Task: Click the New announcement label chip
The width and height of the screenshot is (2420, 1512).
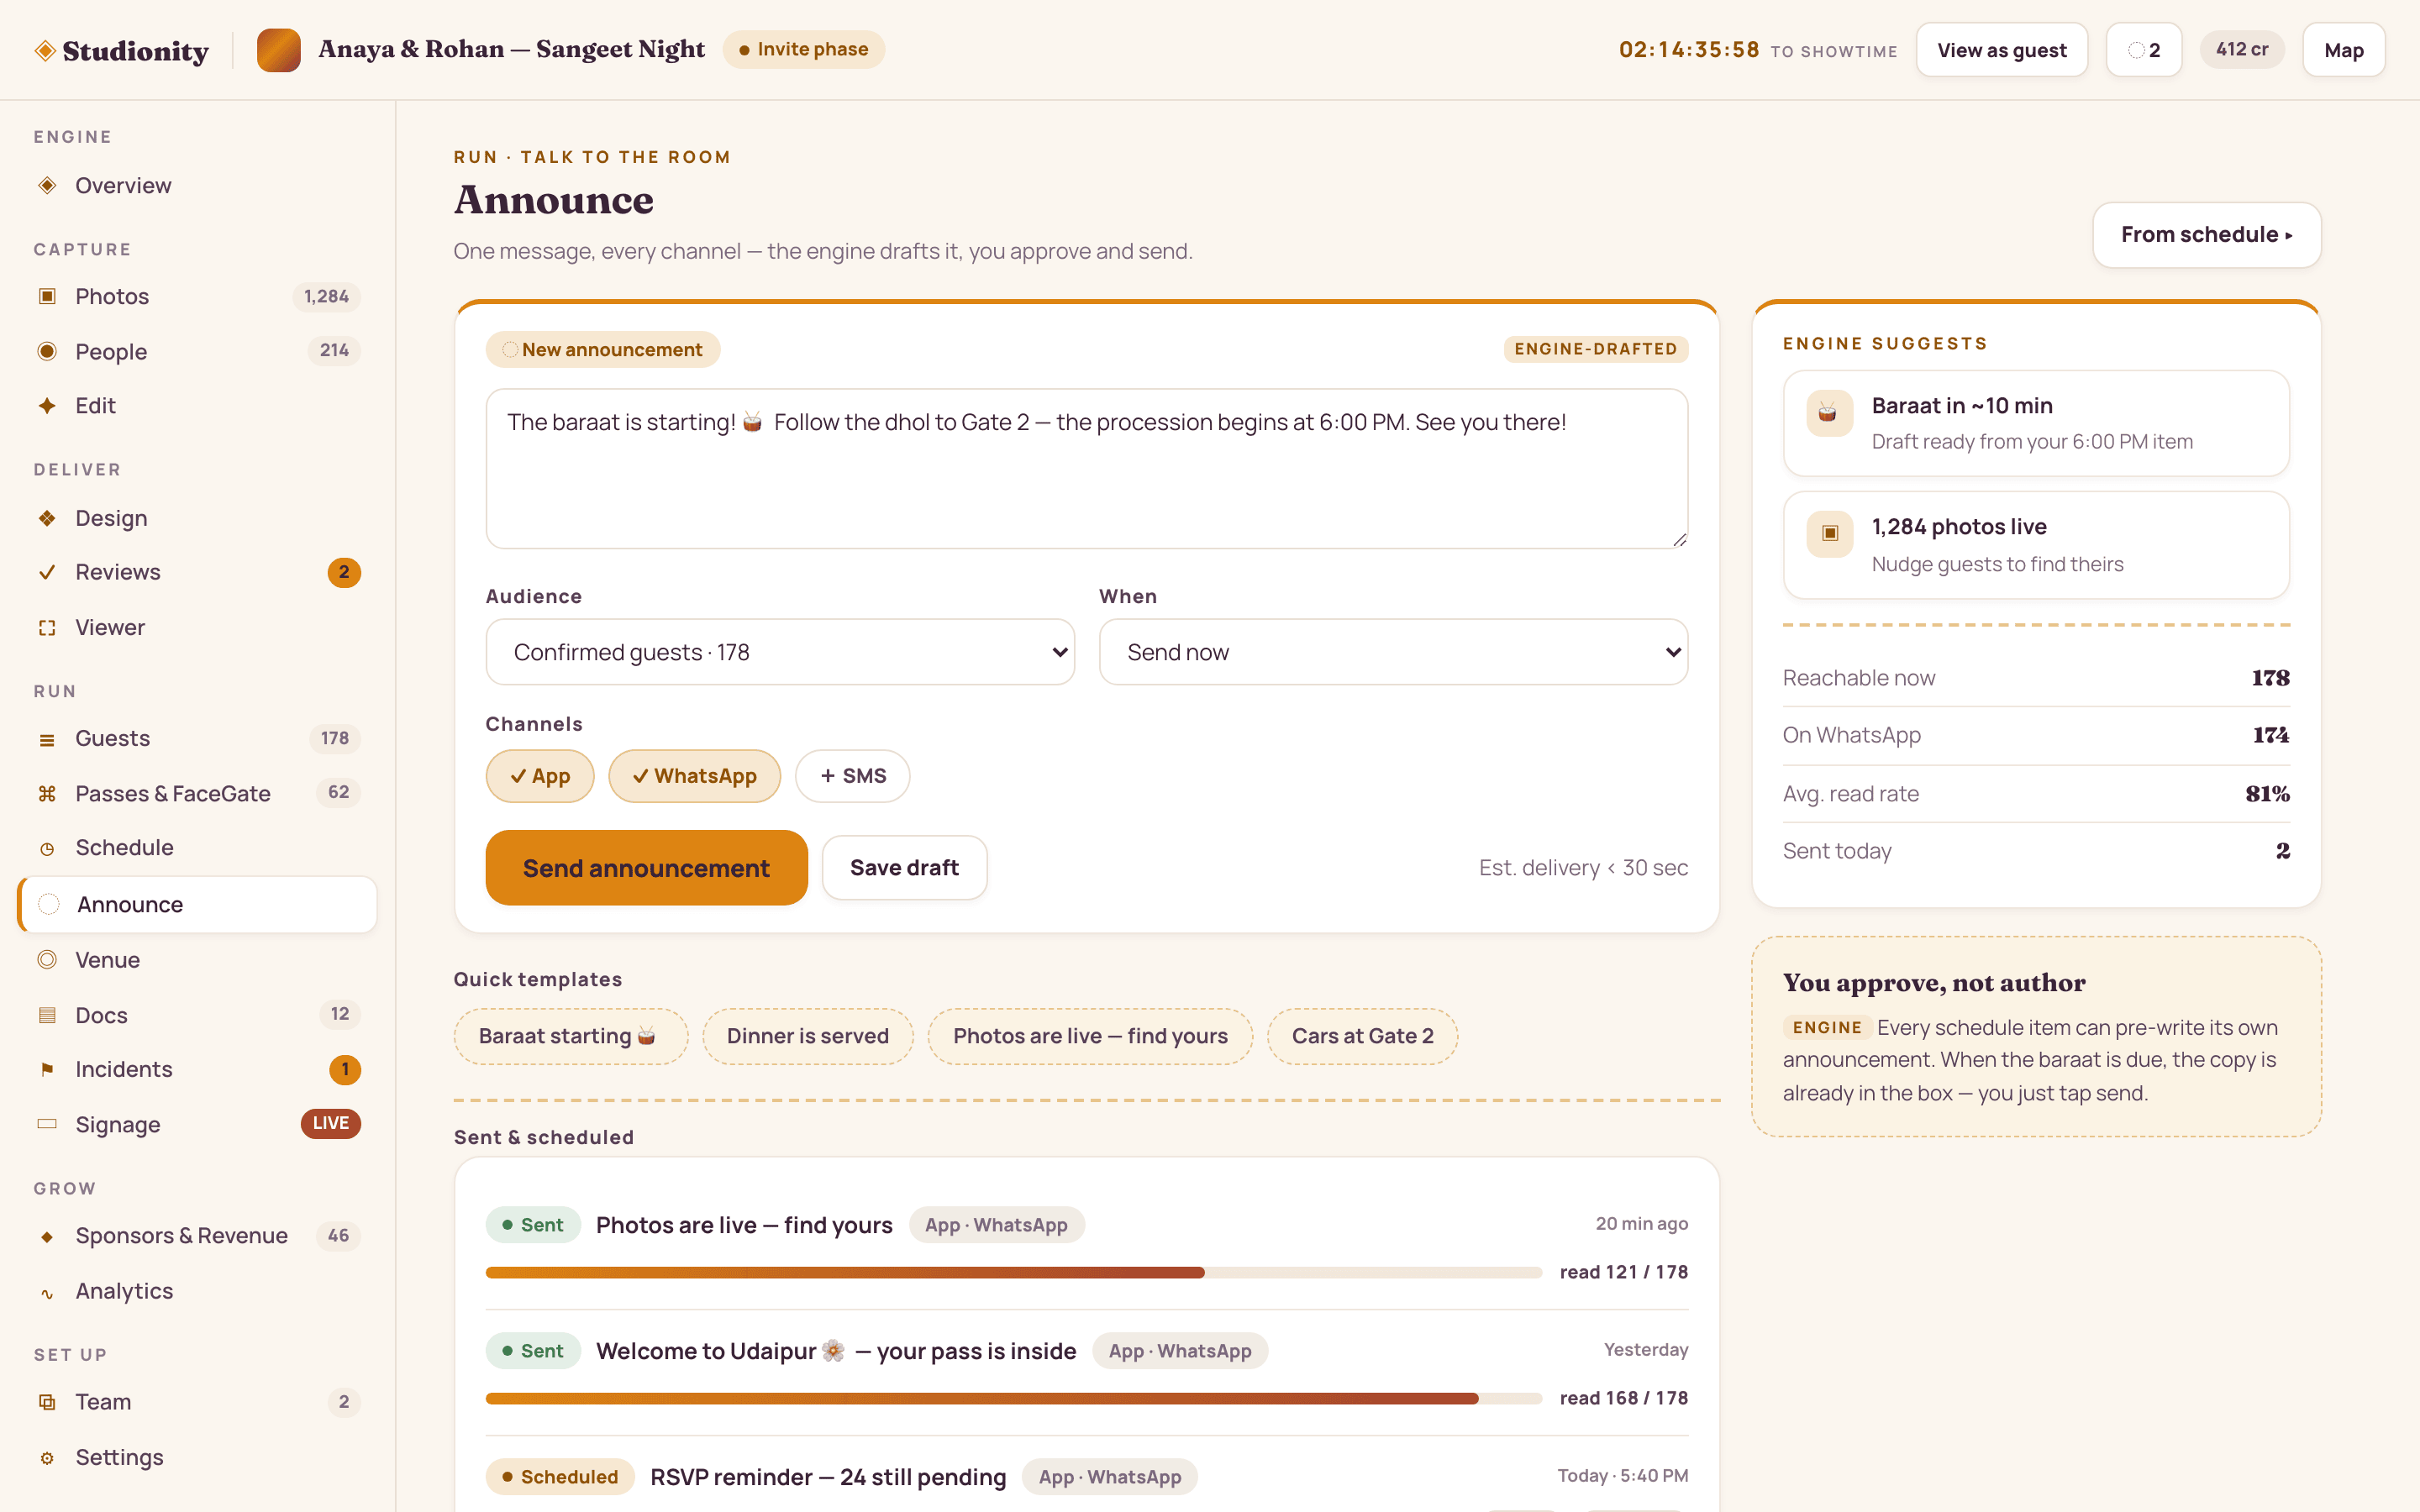Action: click(x=603, y=349)
